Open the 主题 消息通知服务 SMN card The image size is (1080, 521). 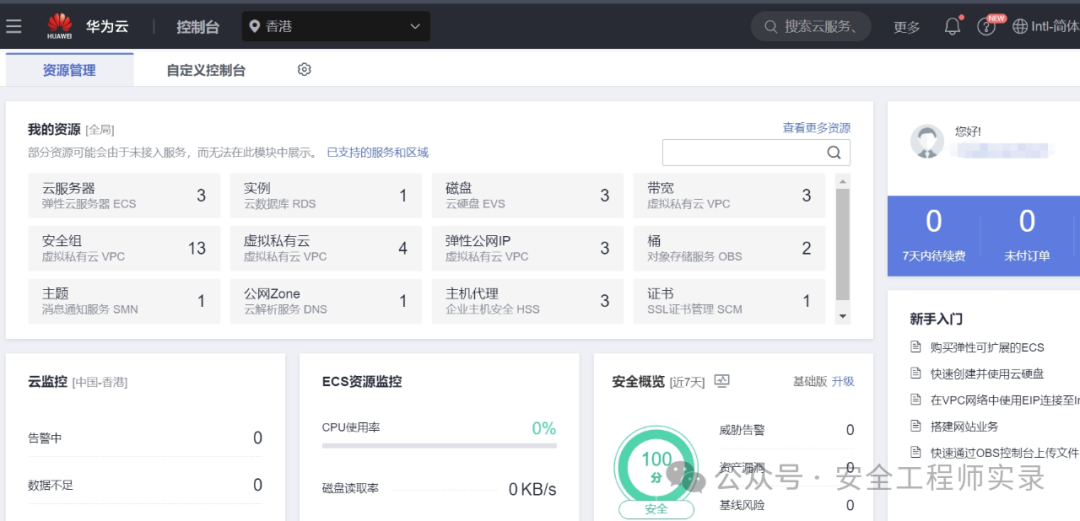(125, 301)
